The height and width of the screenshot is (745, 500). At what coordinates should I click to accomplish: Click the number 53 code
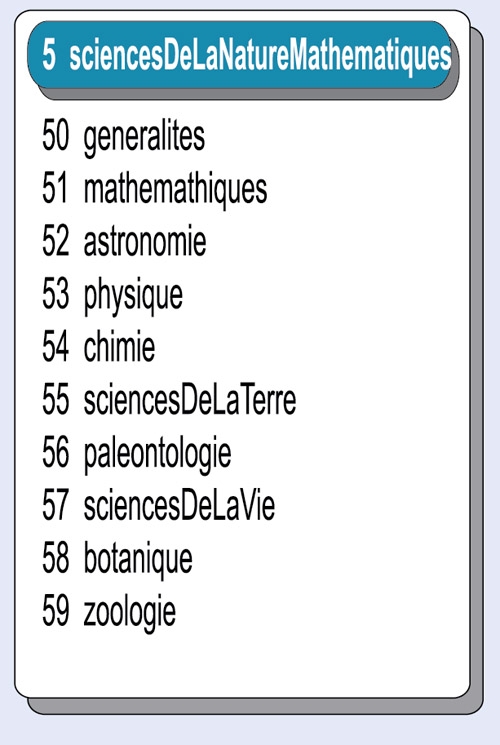[x=56, y=294]
